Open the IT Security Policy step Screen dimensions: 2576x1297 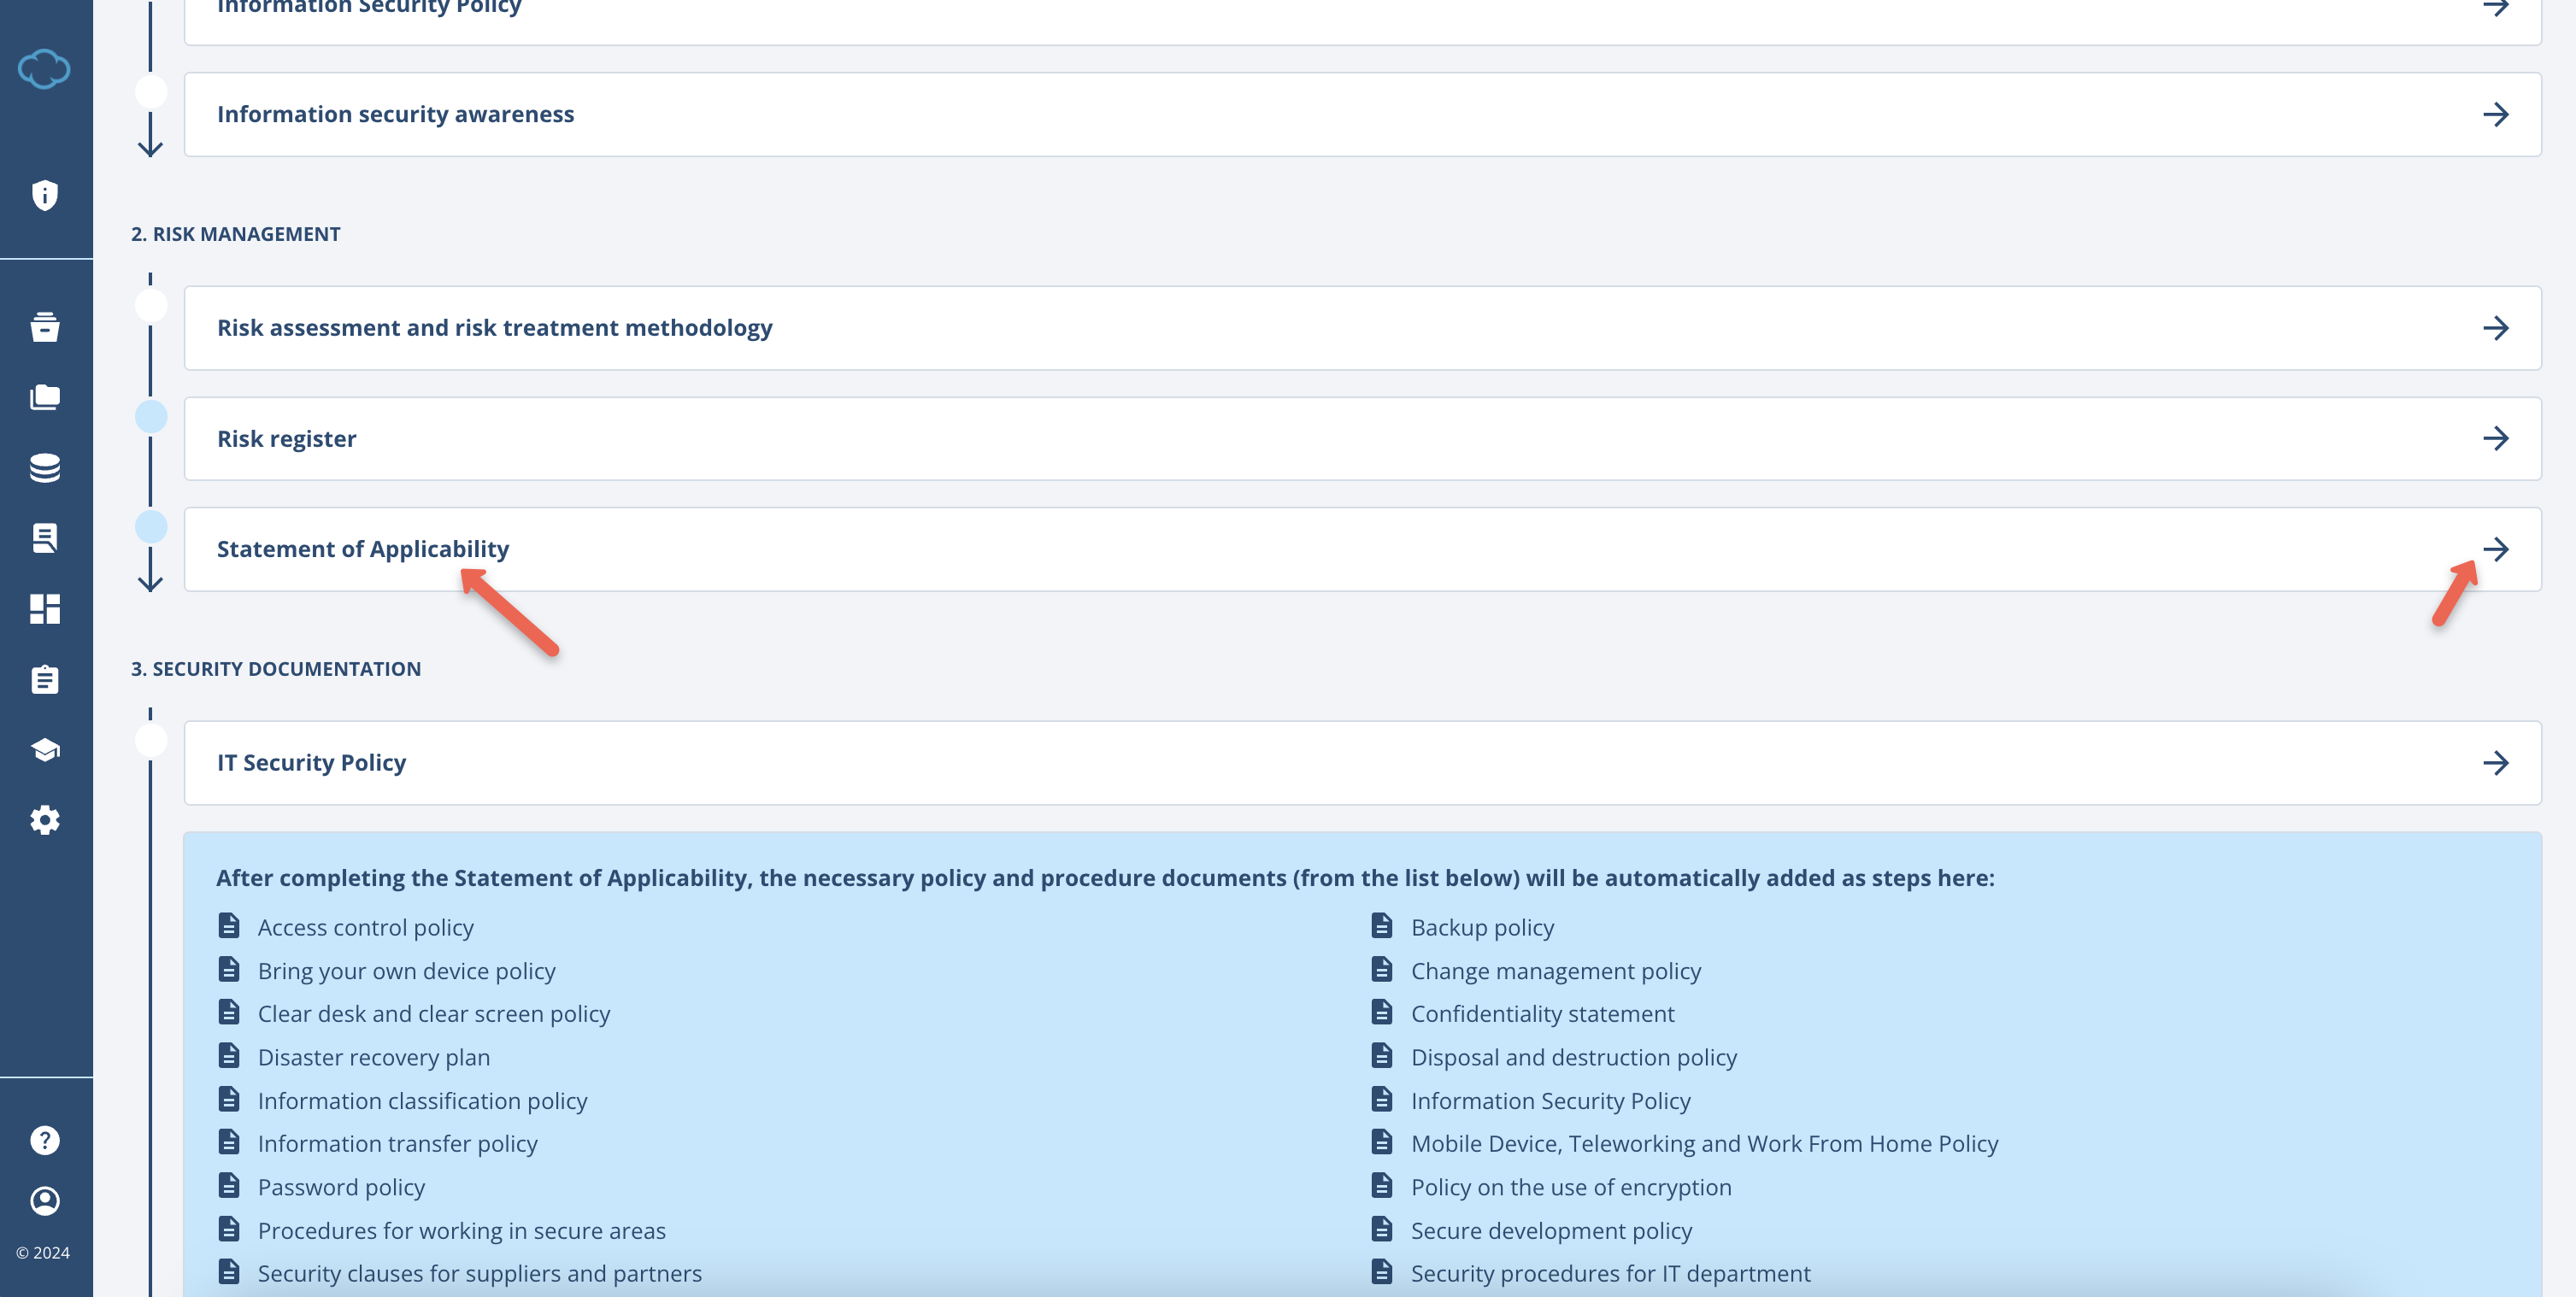(311, 762)
